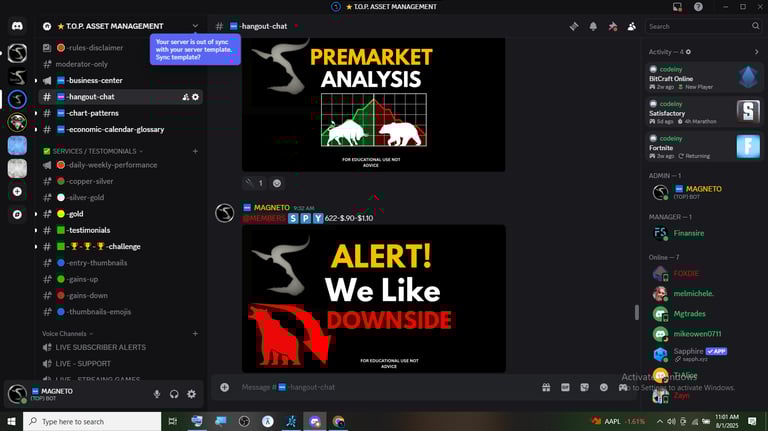The width and height of the screenshot is (768, 431).
Task: Open pinned messages icon in header
Action: 613,26
